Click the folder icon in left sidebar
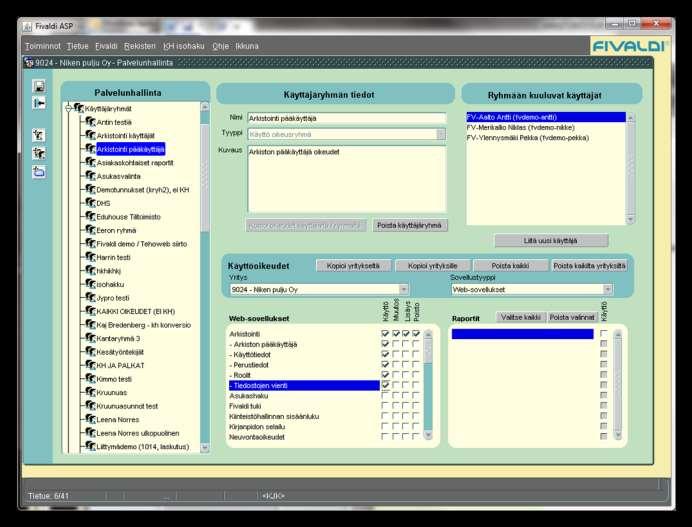Screen dimensions: 692x527 point(39,172)
